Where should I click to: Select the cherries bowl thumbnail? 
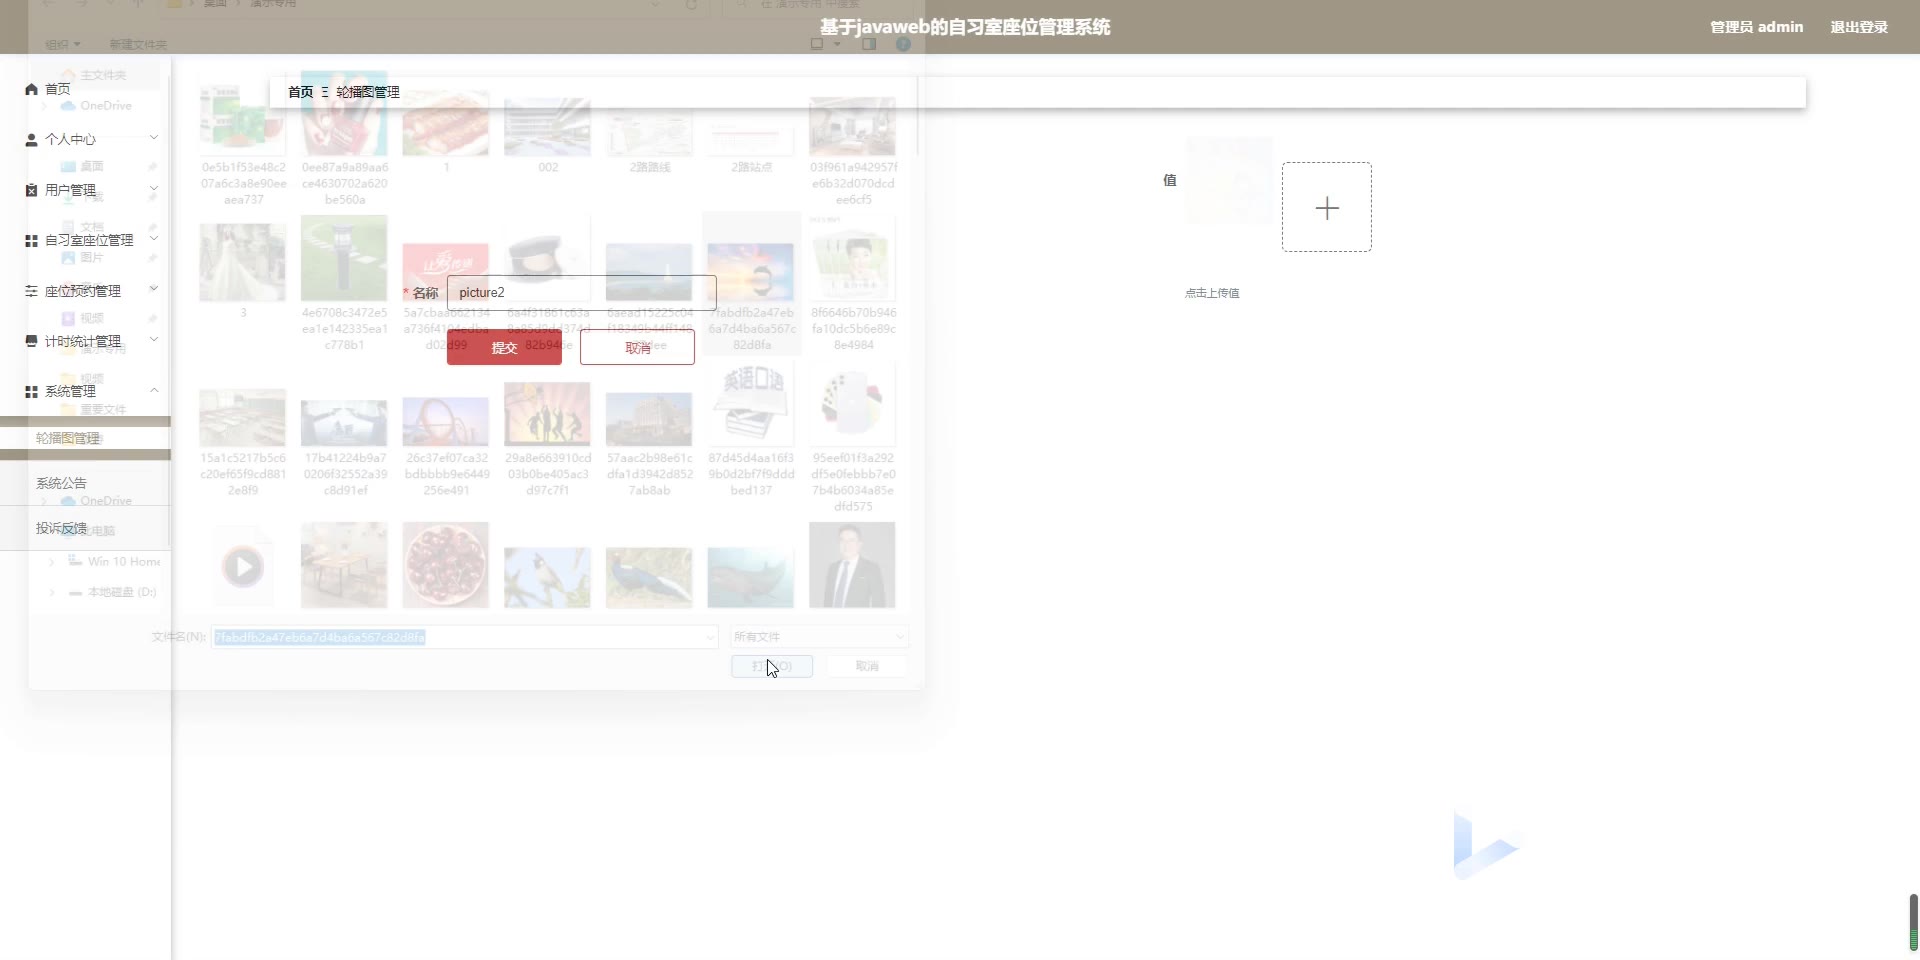[x=446, y=565]
